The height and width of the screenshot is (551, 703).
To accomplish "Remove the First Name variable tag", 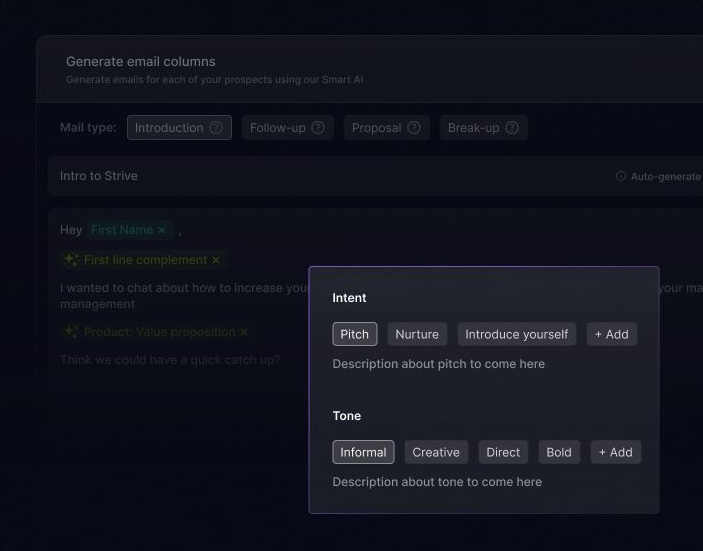I will pyautogui.click(x=162, y=230).
